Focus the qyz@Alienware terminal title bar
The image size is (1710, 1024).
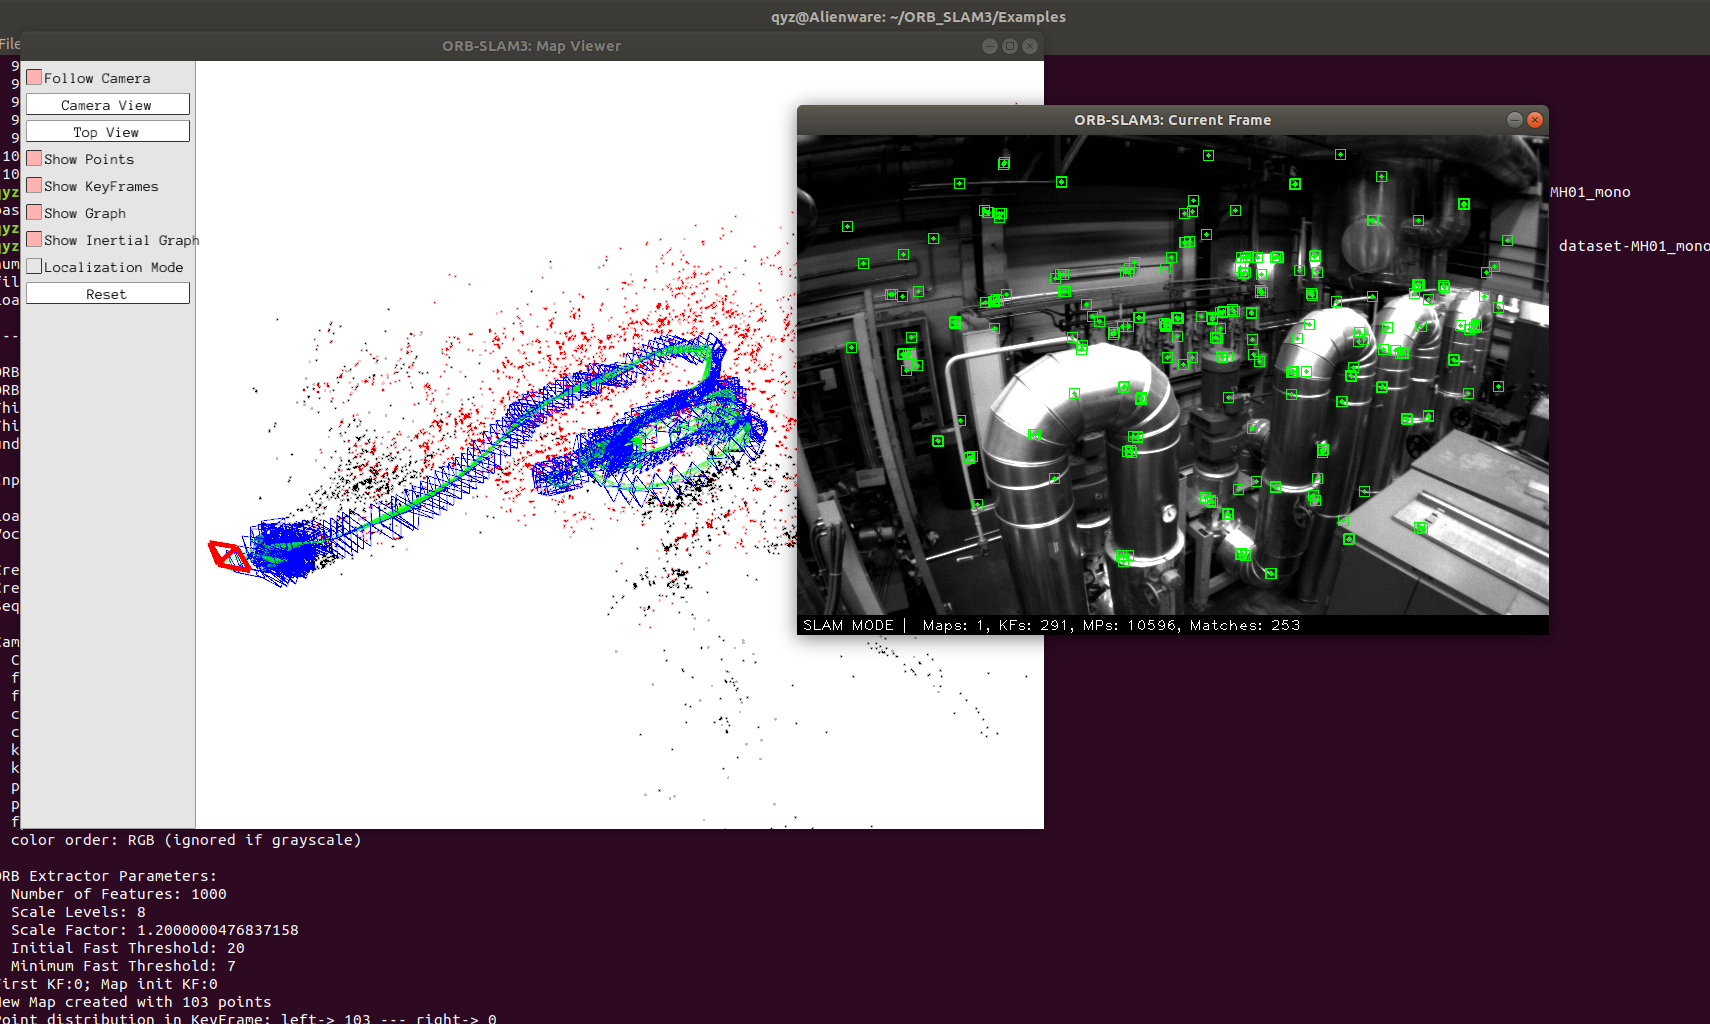click(x=918, y=16)
